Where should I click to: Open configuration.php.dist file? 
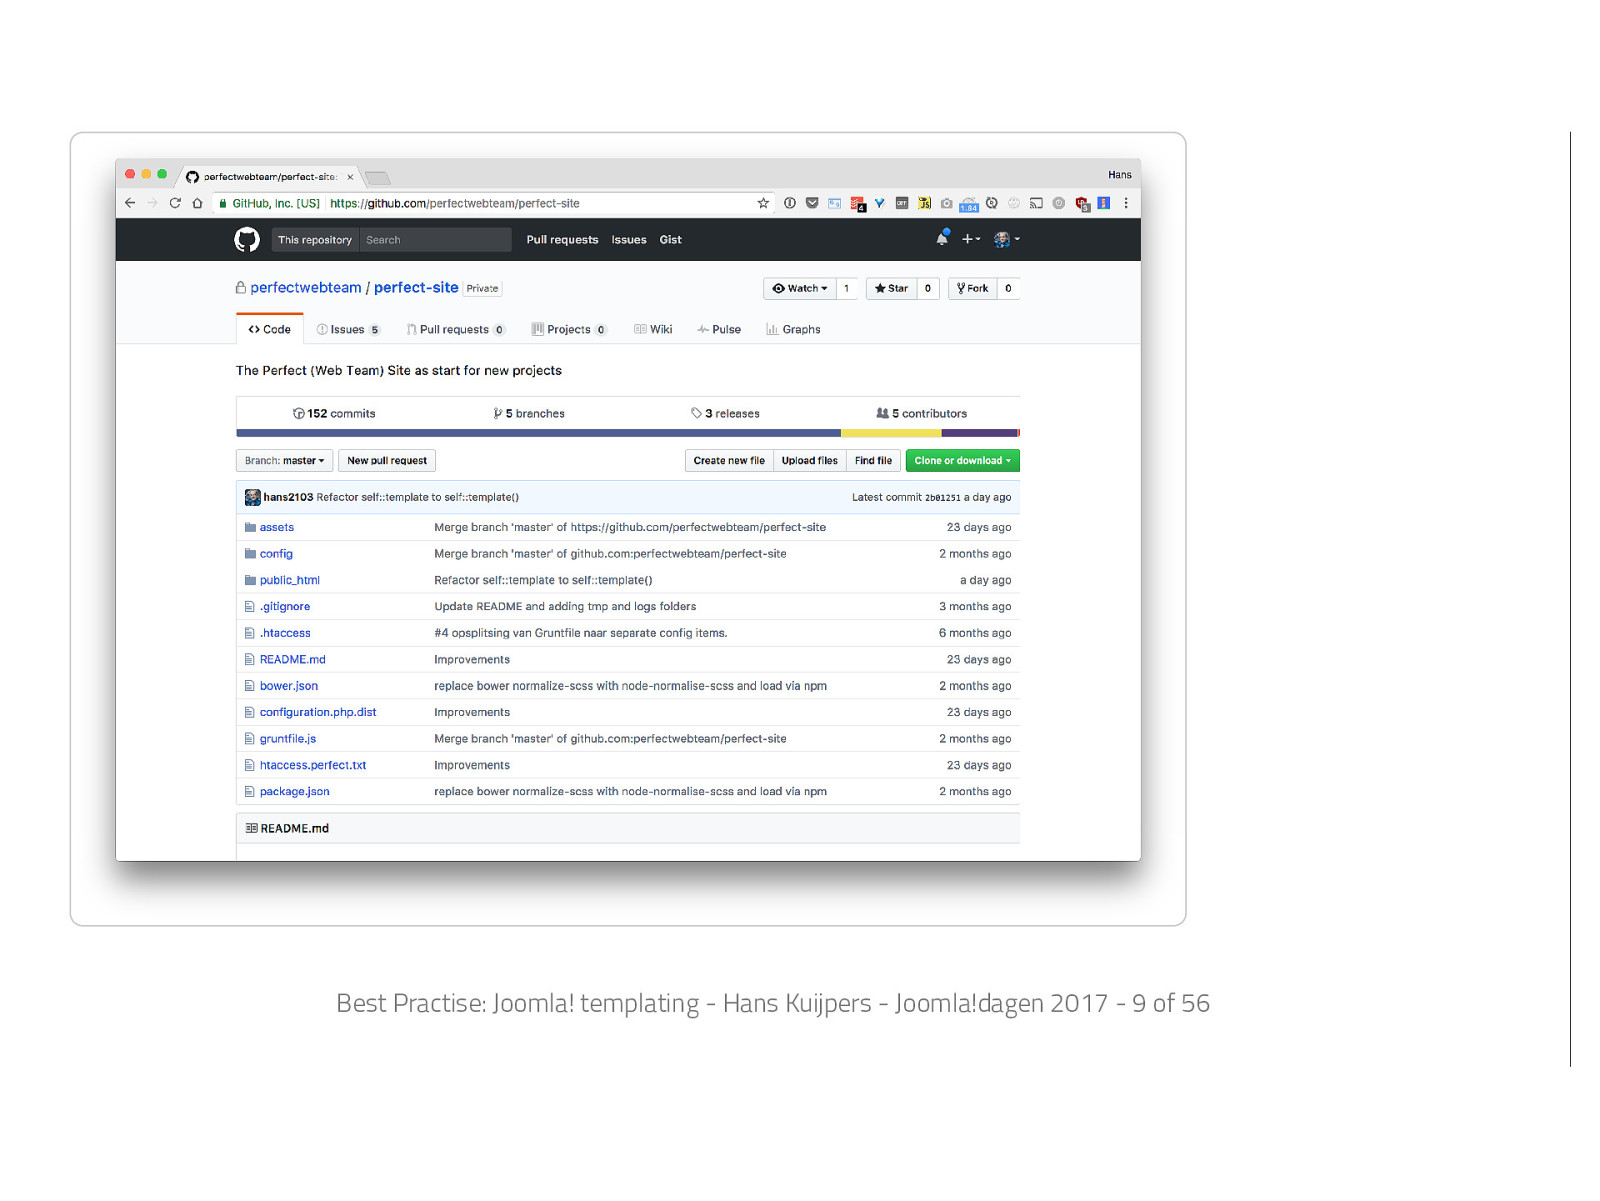point(318,713)
